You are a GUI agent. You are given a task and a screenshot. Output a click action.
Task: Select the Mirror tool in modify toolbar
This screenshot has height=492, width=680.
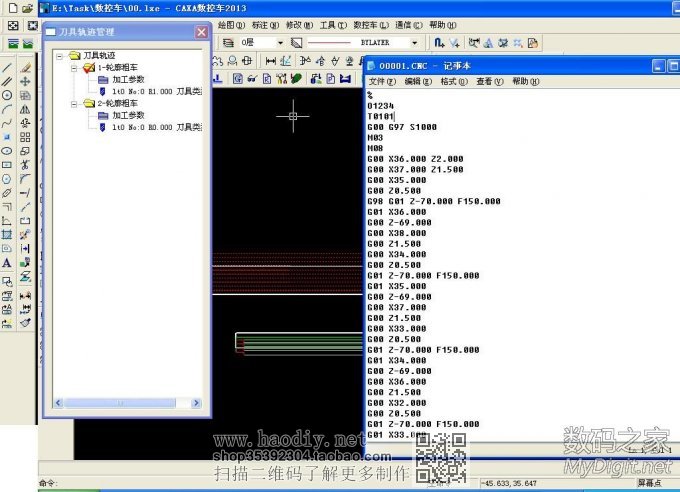point(25,109)
